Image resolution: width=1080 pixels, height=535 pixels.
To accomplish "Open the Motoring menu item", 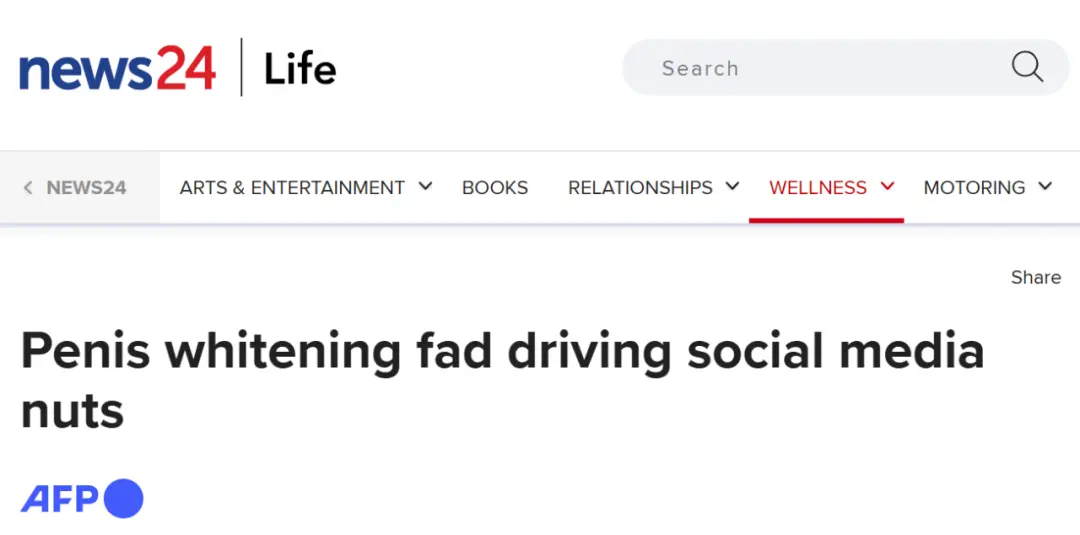I will tap(974, 188).
